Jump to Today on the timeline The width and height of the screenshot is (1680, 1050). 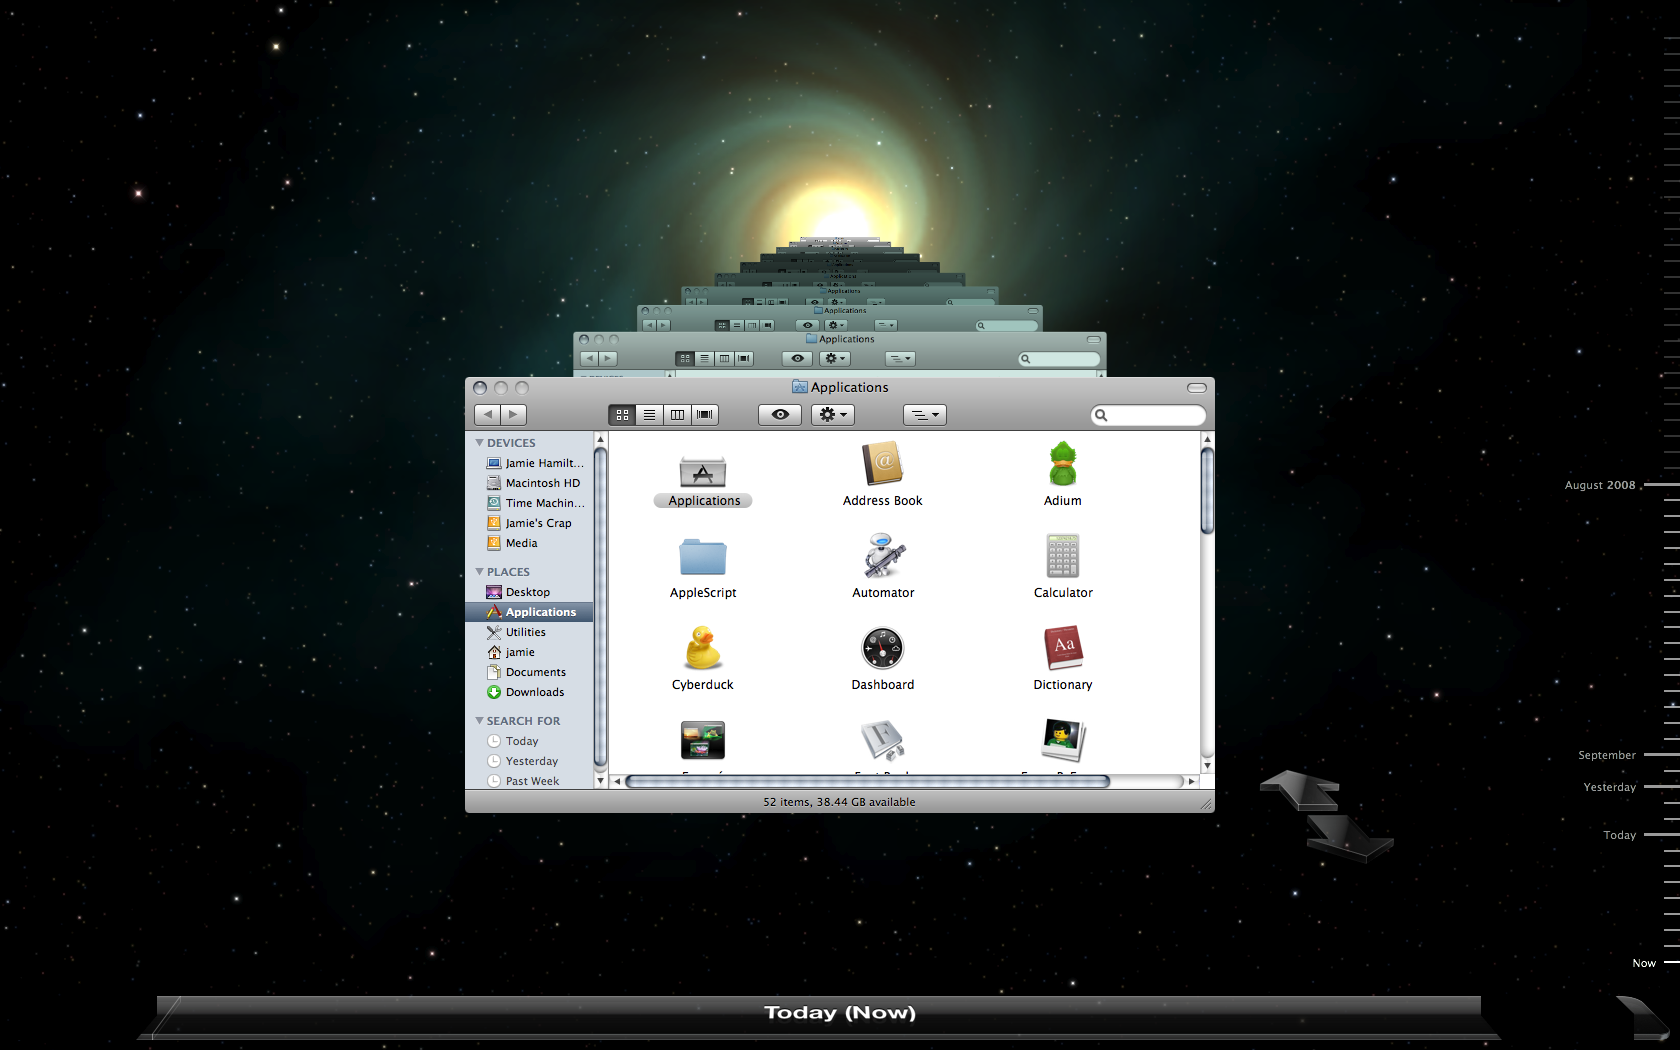[x=1620, y=835]
